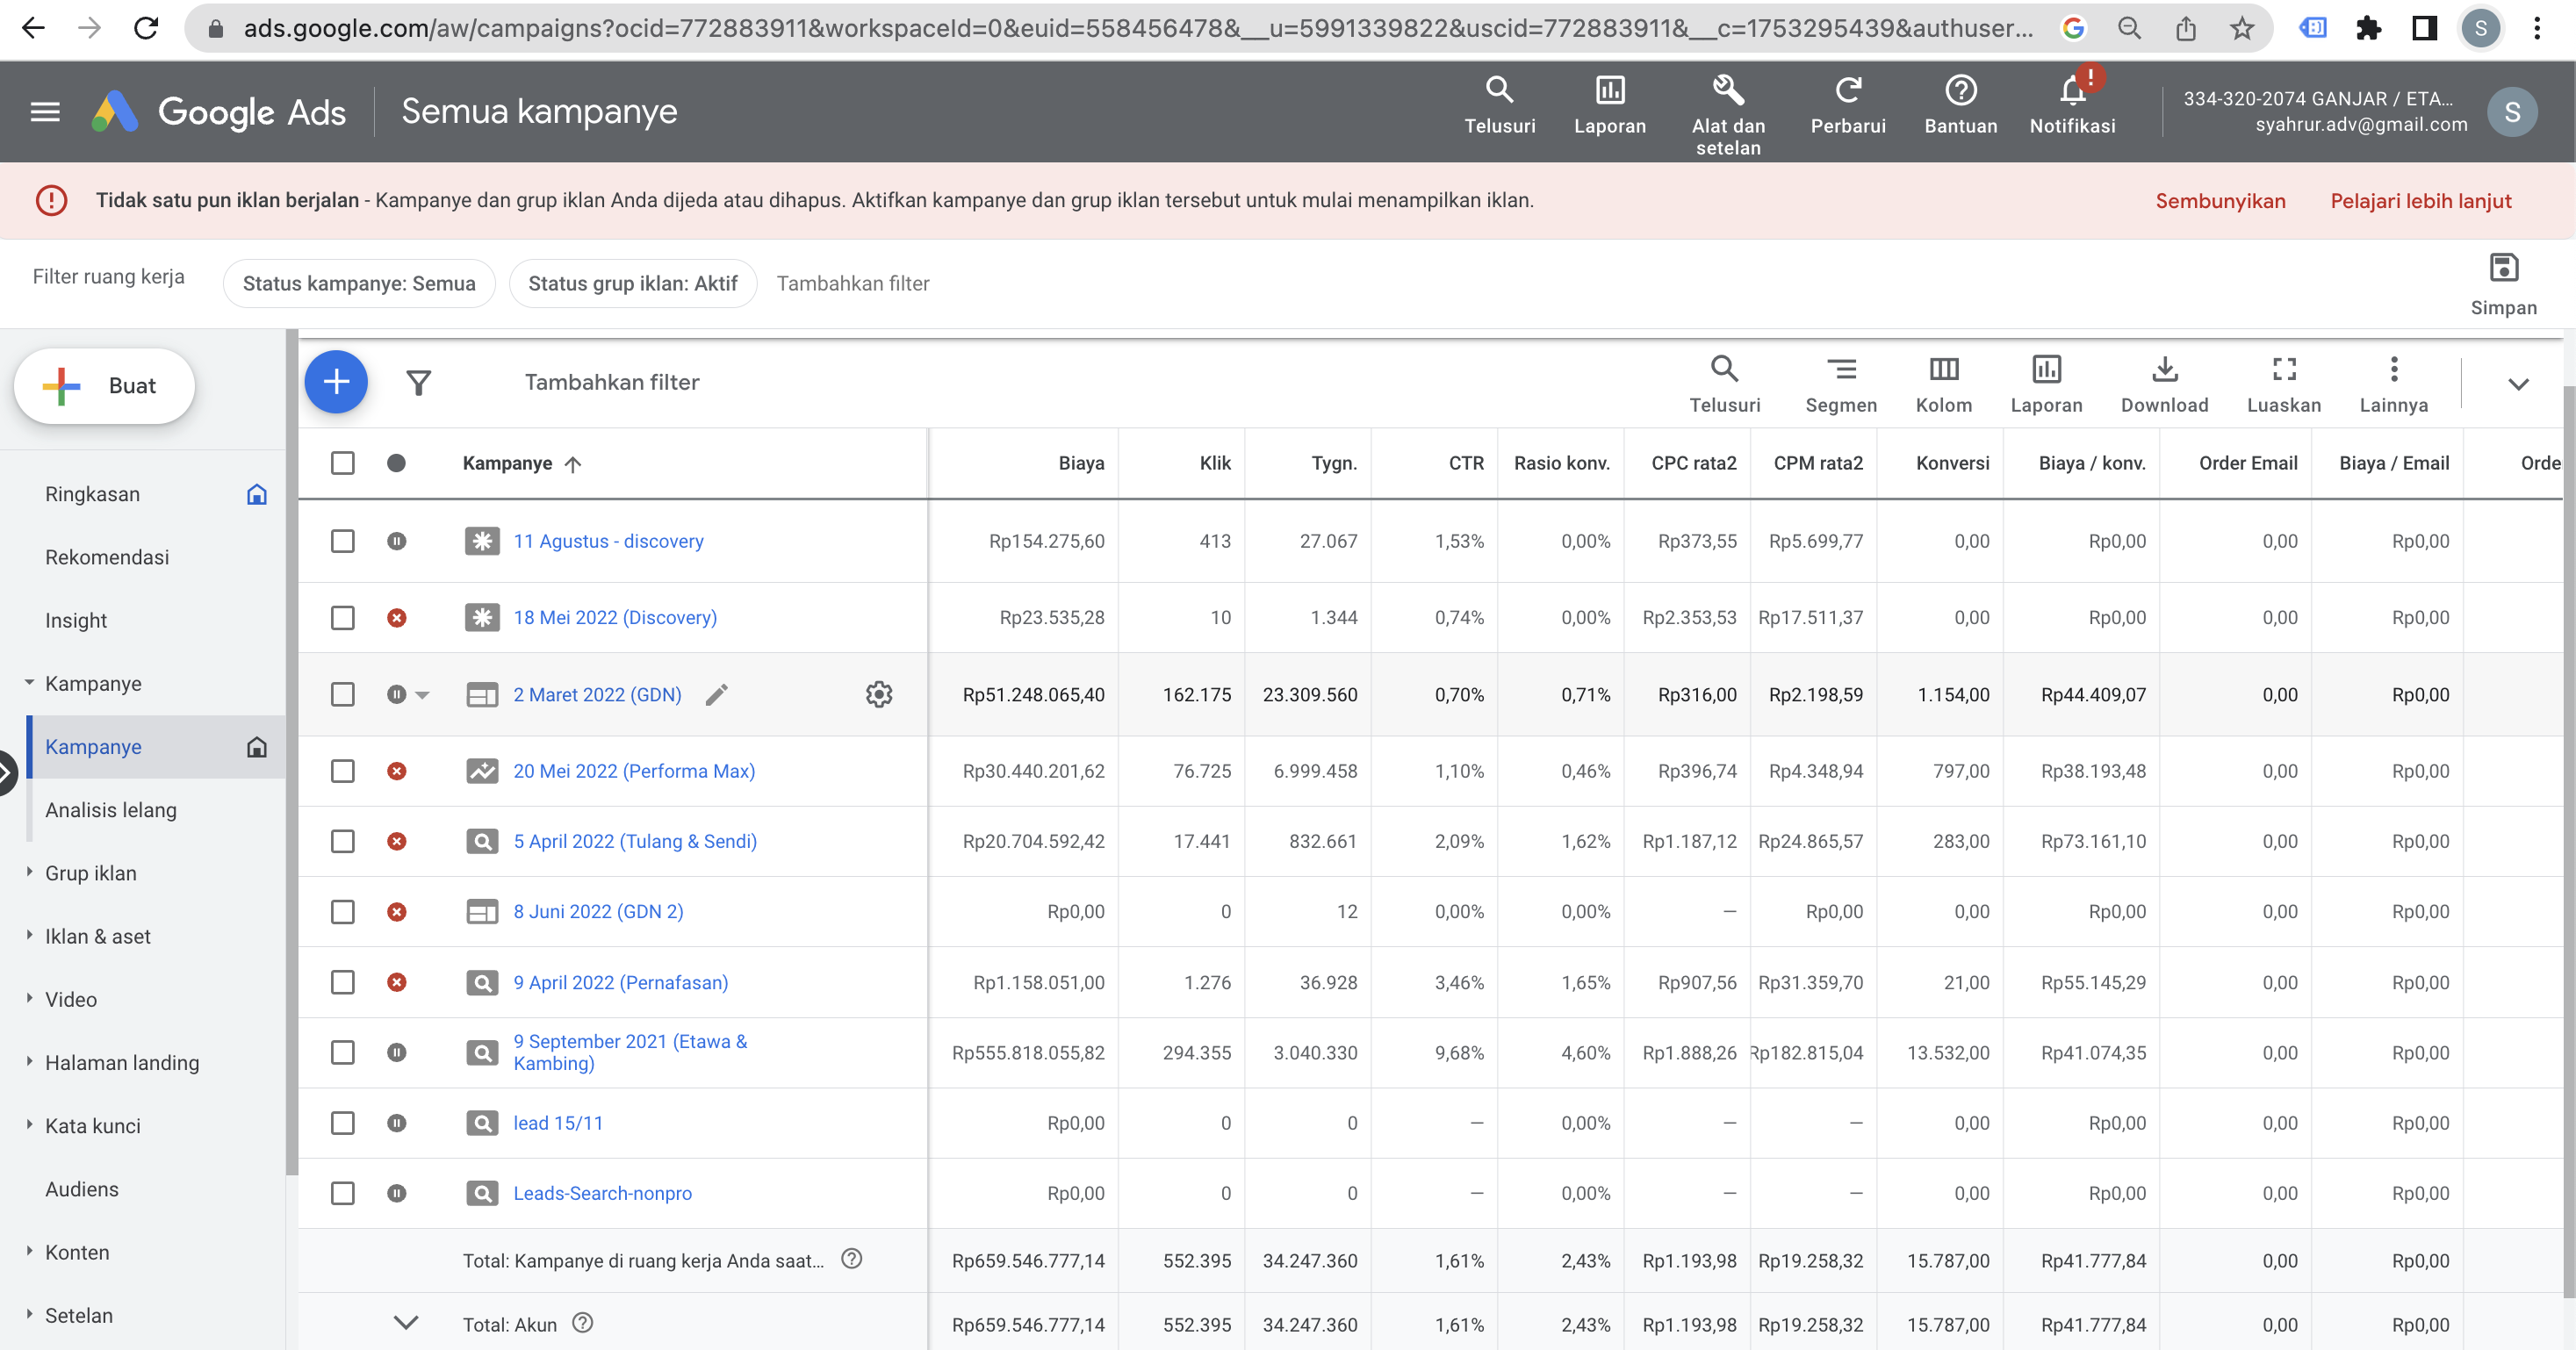2576x1350 pixels.
Task: Select checkbox for 11 Agustus - discovery
Action: coord(343,541)
